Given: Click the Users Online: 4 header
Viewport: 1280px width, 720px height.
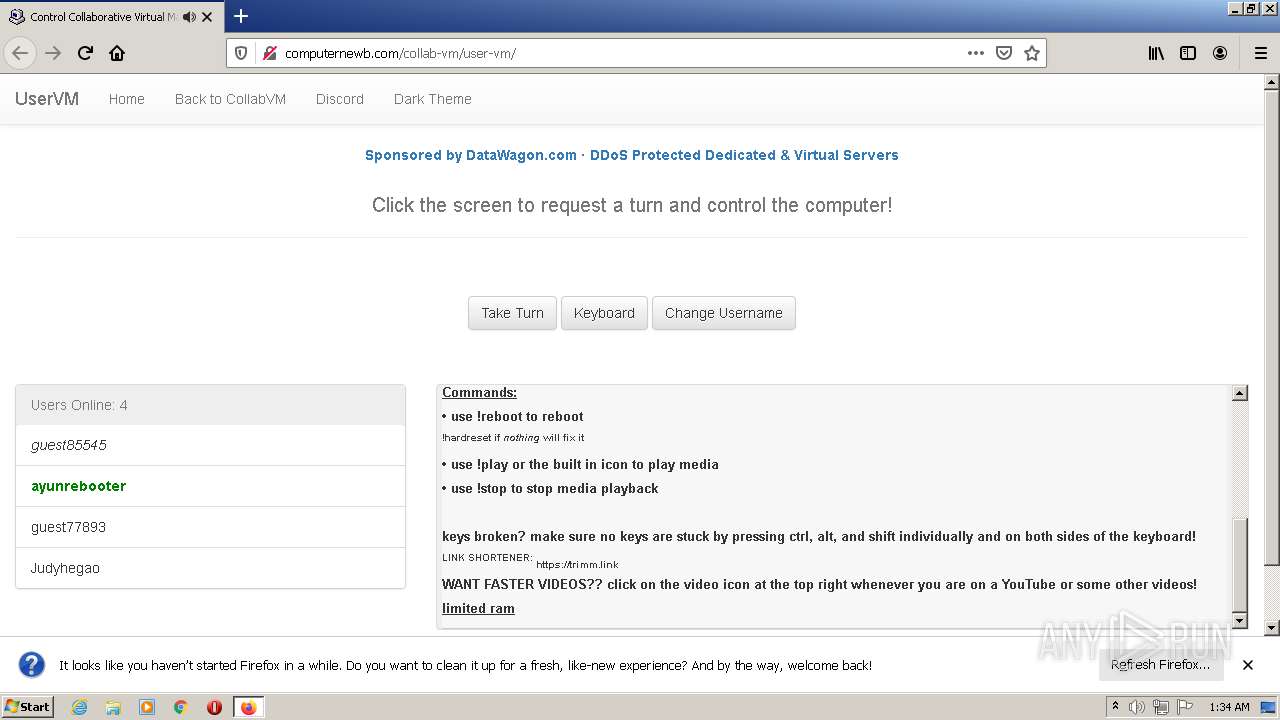Looking at the screenshot, I should click(211, 405).
